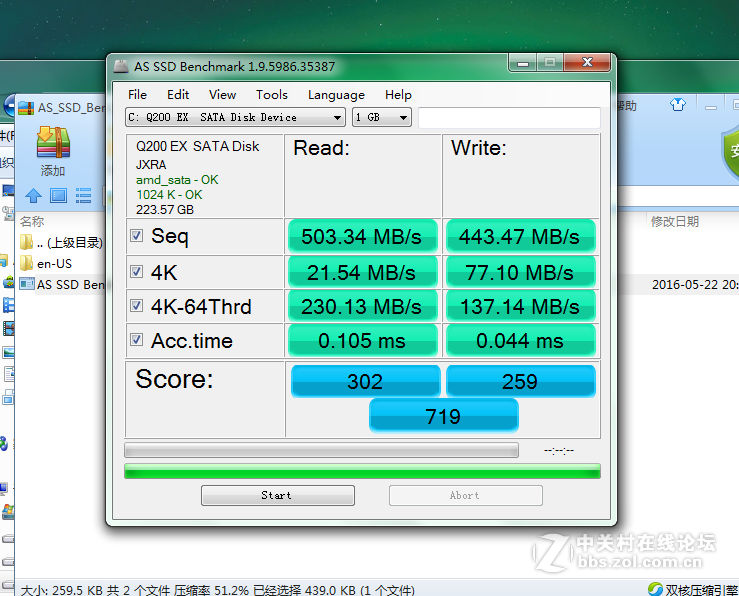Click the empty text field beside 1 GB
The width and height of the screenshot is (739, 596).
coord(509,117)
